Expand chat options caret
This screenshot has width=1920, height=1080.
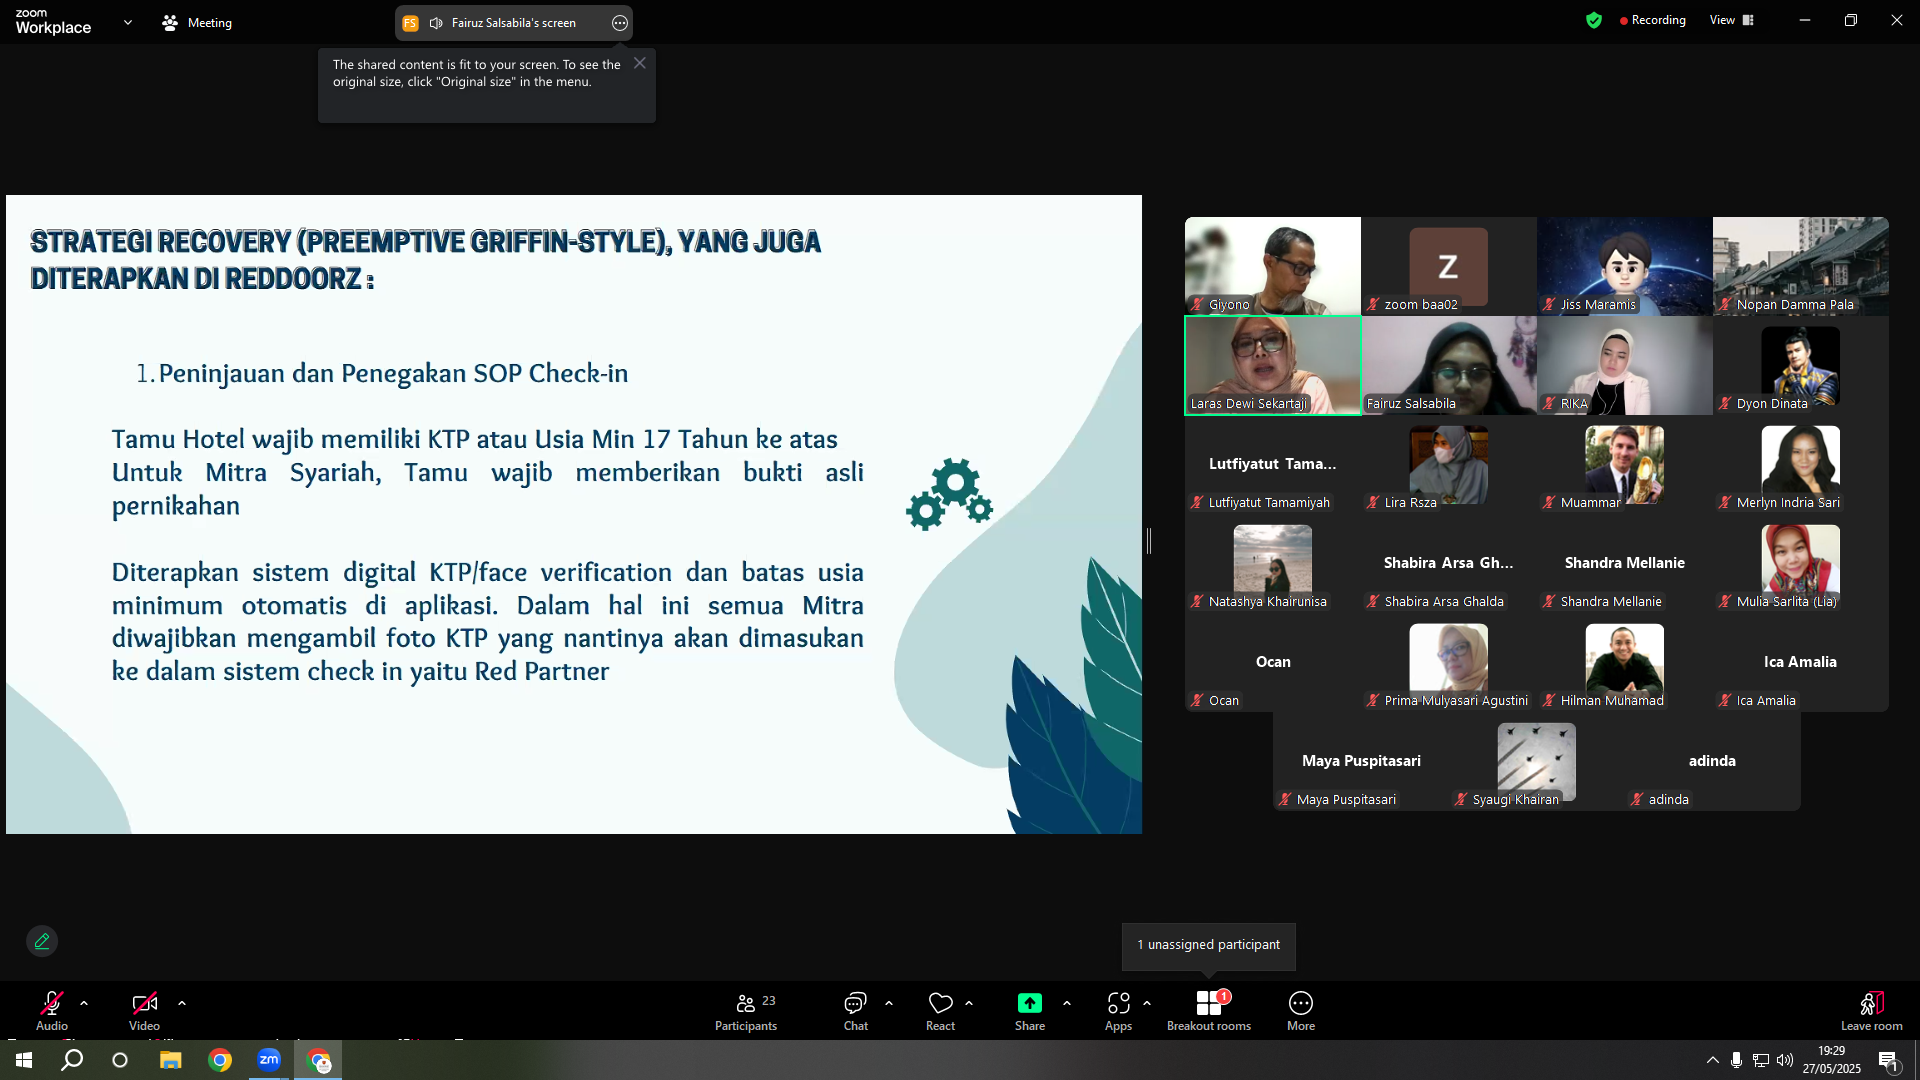[x=889, y=1003]
